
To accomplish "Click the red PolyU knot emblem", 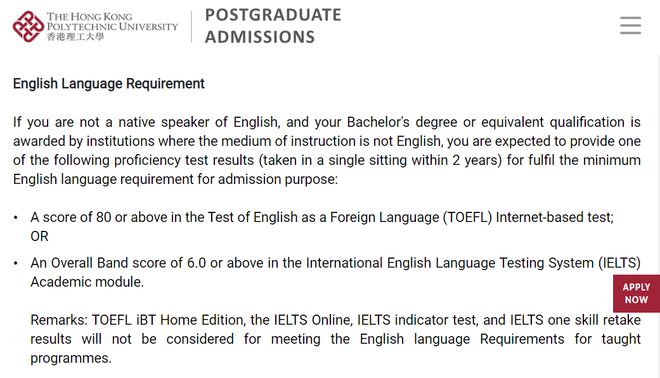I will click(28, 27).
